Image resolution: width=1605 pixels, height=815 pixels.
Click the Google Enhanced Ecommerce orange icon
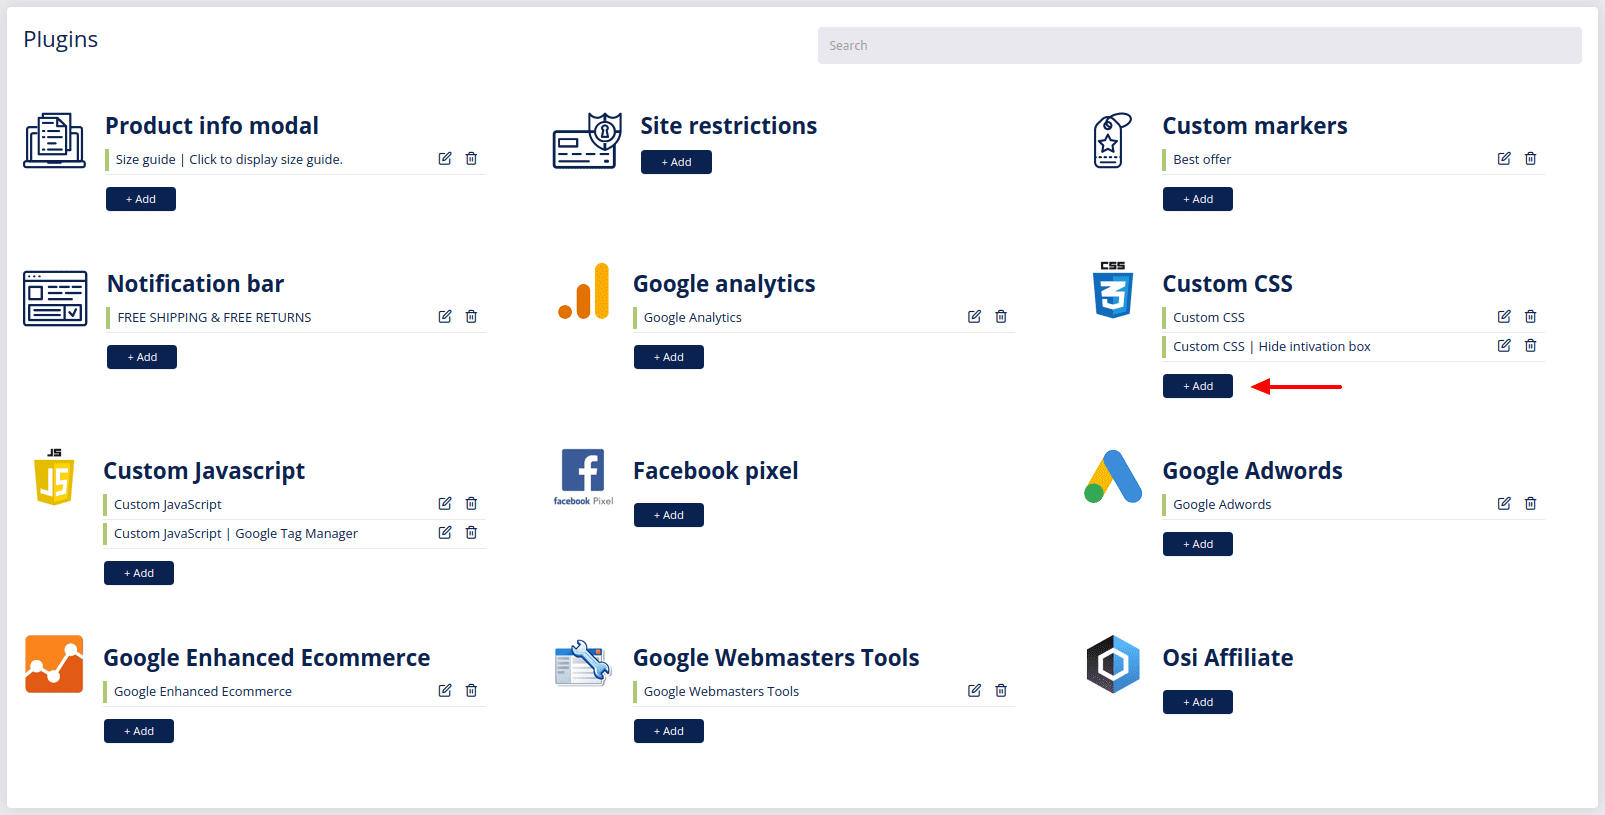[54, 664]
